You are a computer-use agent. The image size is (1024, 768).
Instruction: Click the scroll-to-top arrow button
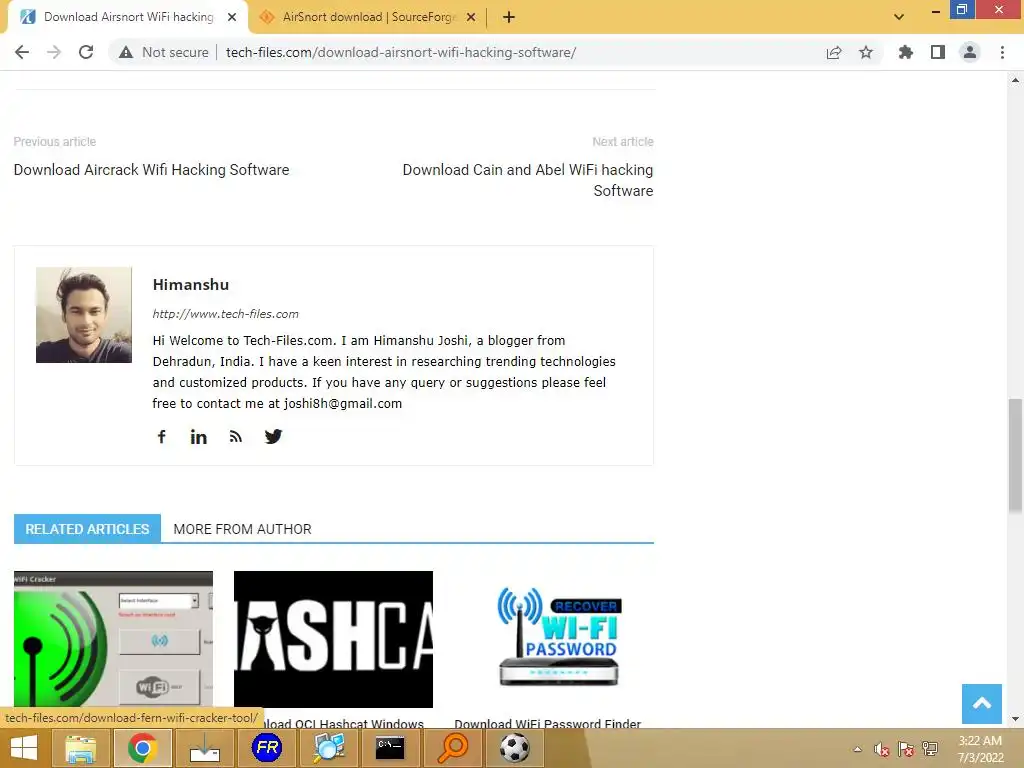click(982, 703)
